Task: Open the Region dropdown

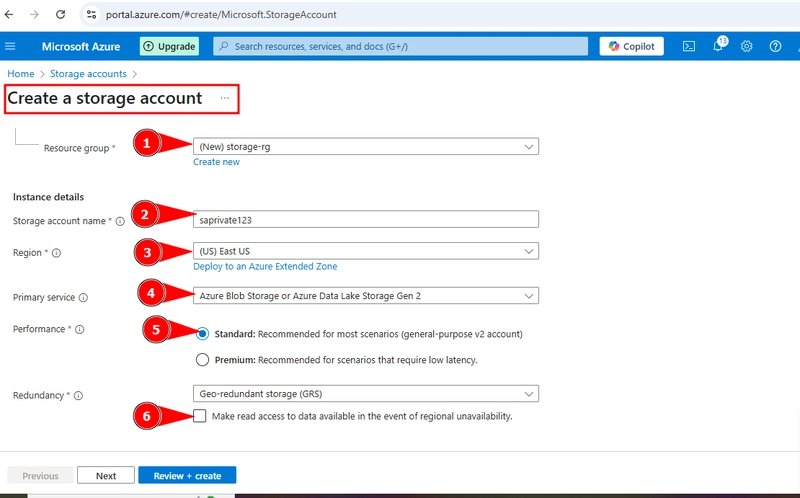Action: pyautogui.click(x=366, y=251)
